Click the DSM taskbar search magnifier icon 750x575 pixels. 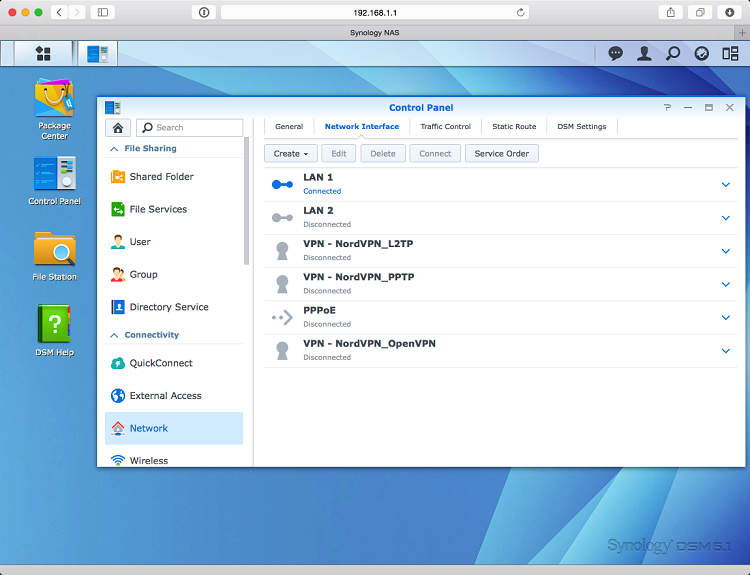(673, 54)
